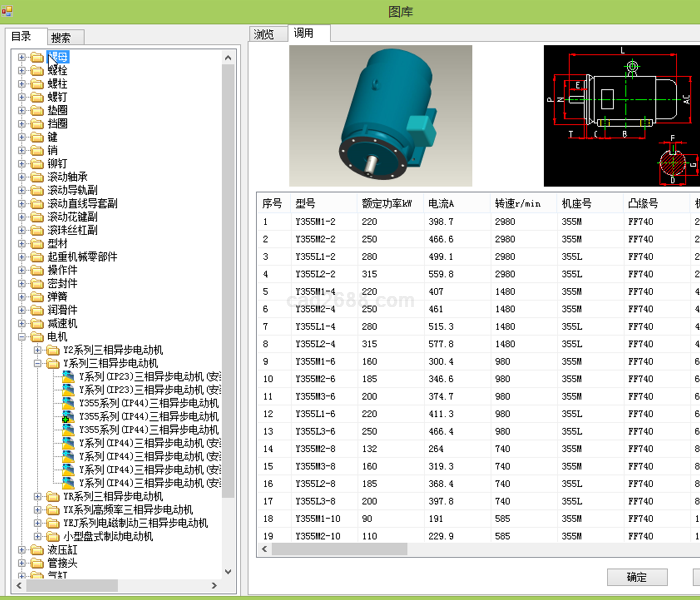Click the 额定功率kW column header
700x600 pixels.
pos(387,203)
